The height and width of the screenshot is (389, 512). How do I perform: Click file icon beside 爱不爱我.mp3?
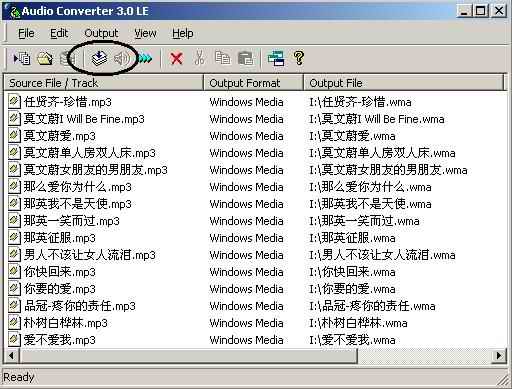click(x=14, y=340)
